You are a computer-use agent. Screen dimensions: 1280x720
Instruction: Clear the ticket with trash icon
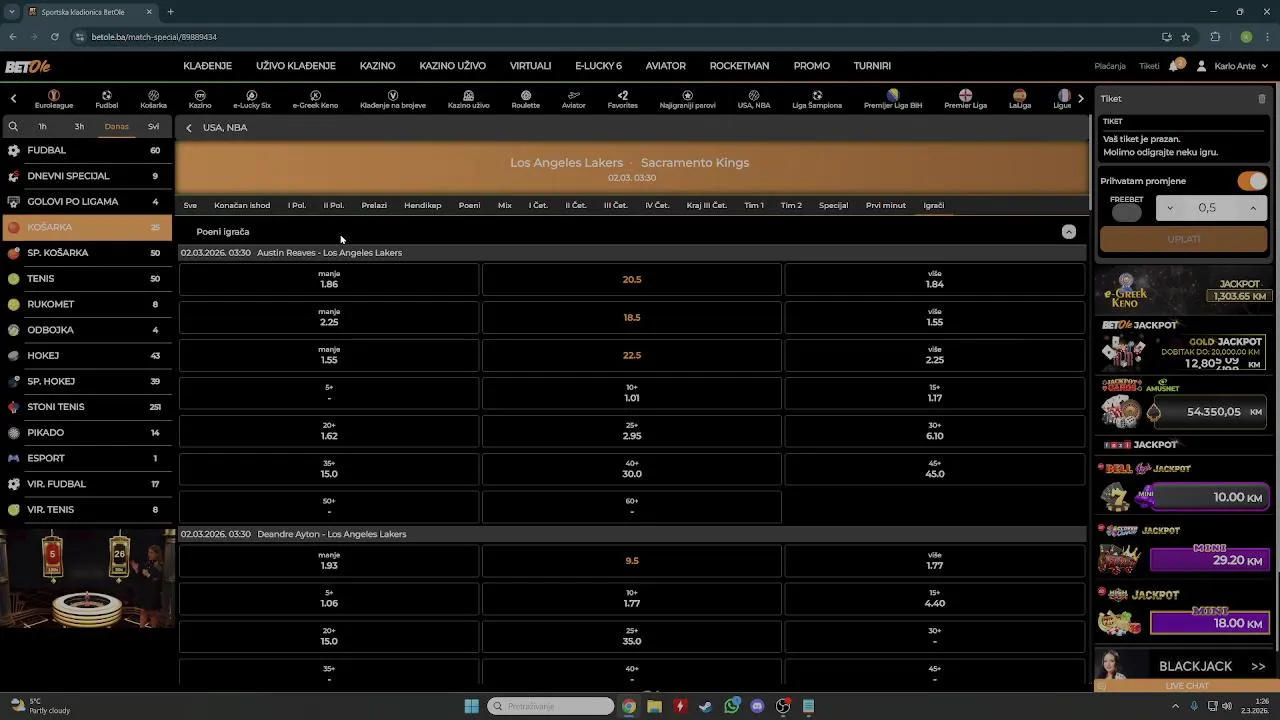click(x=1262, y=99)
